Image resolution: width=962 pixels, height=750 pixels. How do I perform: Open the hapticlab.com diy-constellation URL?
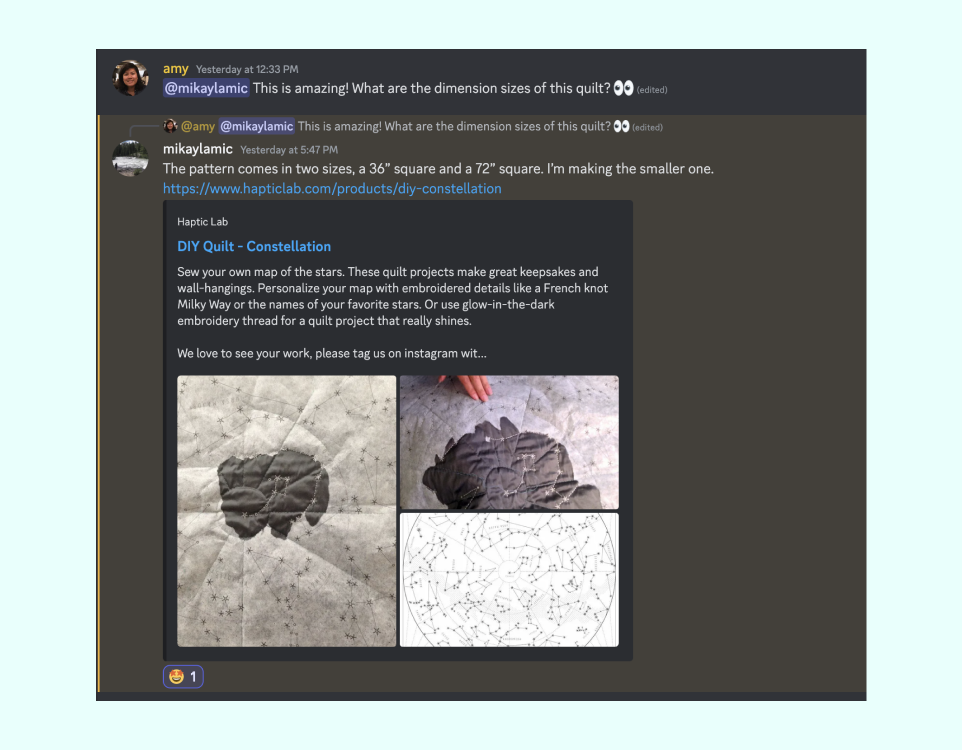pos(332,188)
